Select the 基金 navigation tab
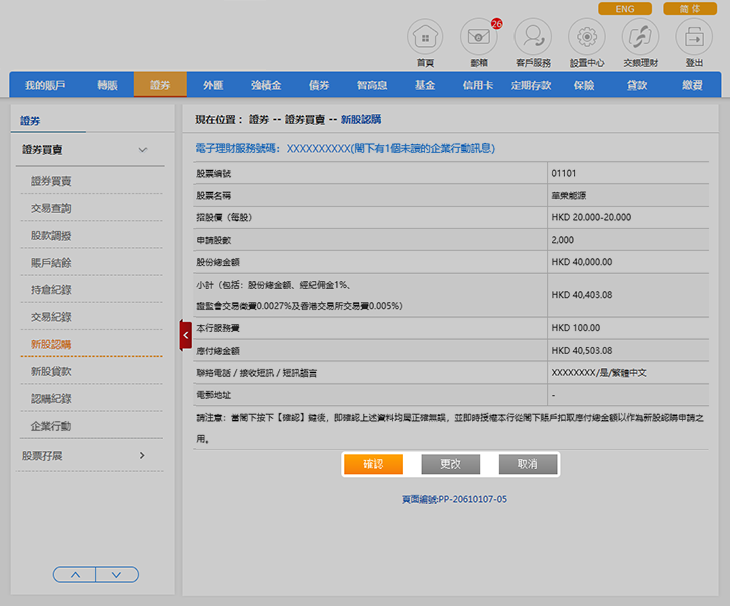The width and height of the screenshot is (730, 606). [425, 86]
